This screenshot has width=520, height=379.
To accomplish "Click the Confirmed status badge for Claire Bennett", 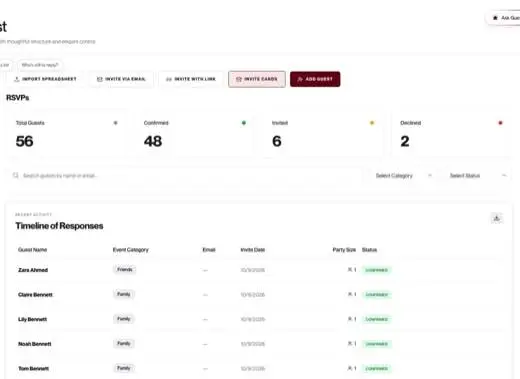I will 377,295.
